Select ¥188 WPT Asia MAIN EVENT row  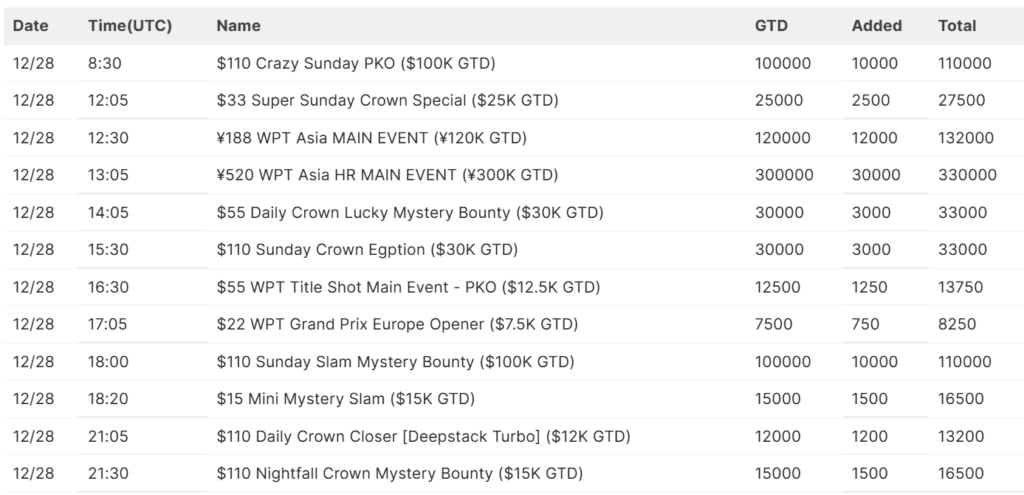pyautogui.click(x=371, y=138)
